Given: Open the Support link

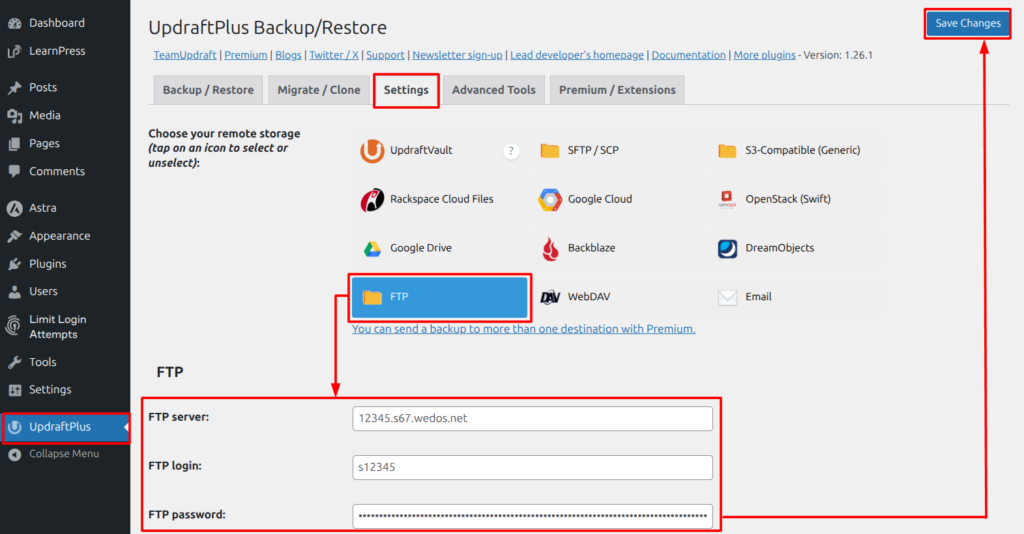Looking at the screenshot, I should (x=385, y=55).
